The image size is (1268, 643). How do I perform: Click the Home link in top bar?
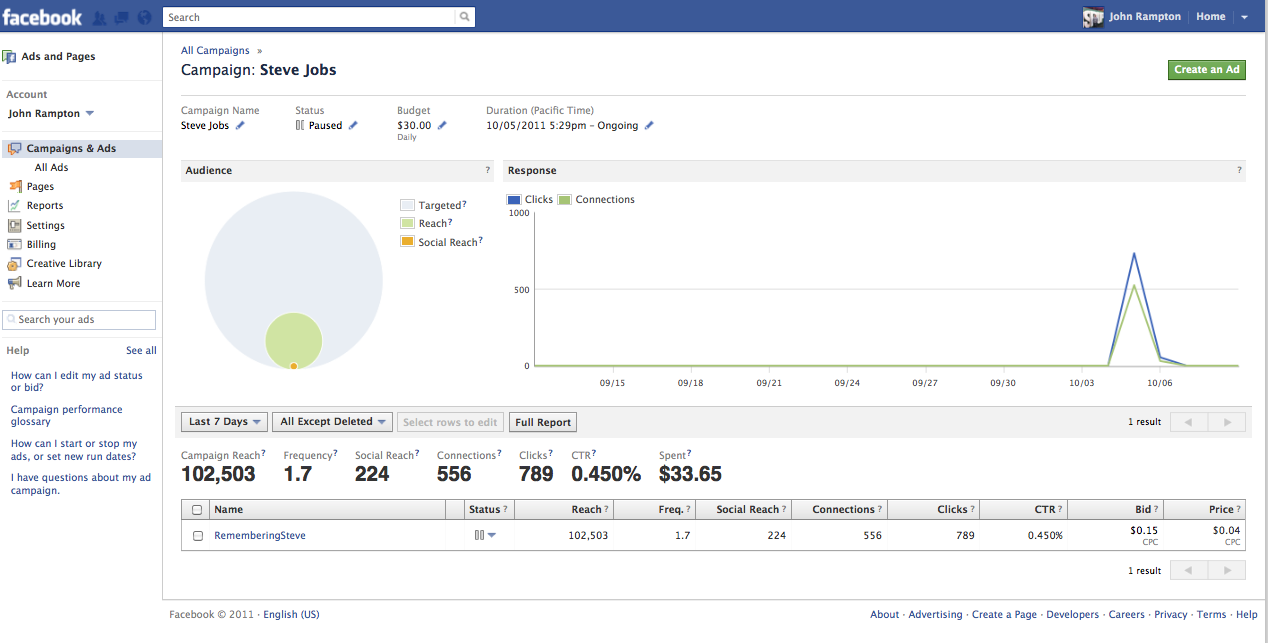tap(1211, 17)
